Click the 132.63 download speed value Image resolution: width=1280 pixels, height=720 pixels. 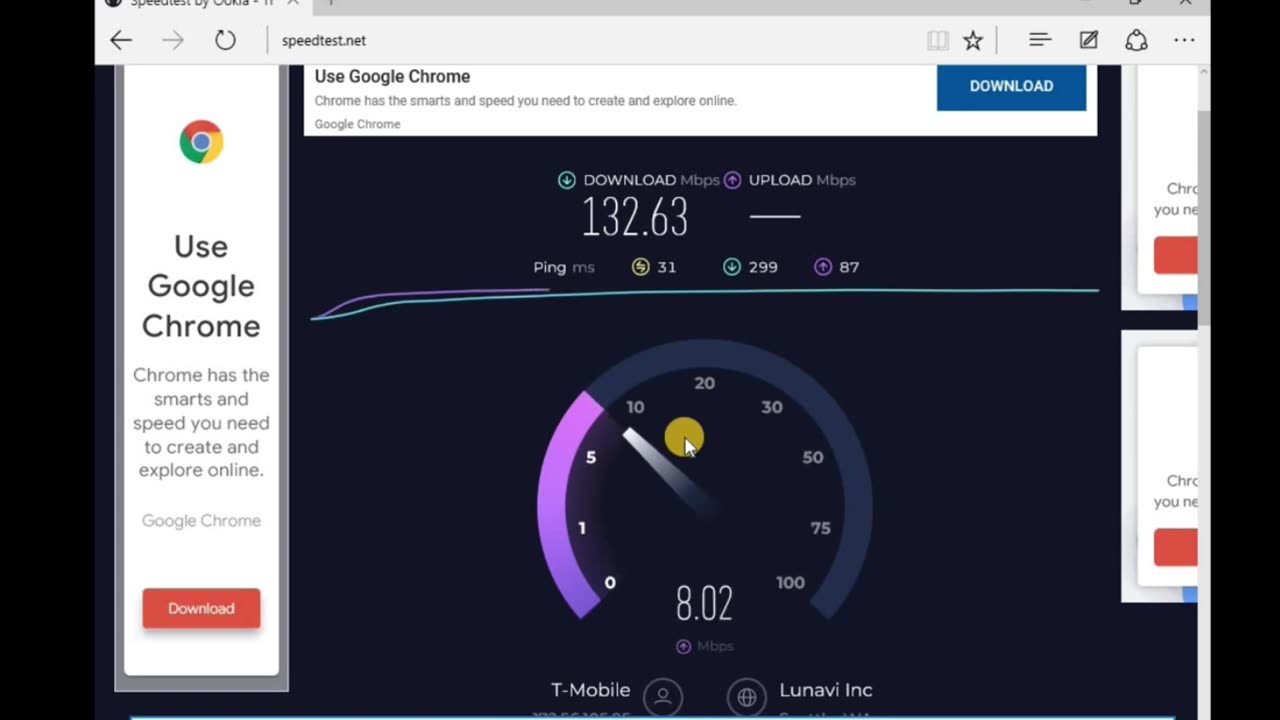[635, 217]
